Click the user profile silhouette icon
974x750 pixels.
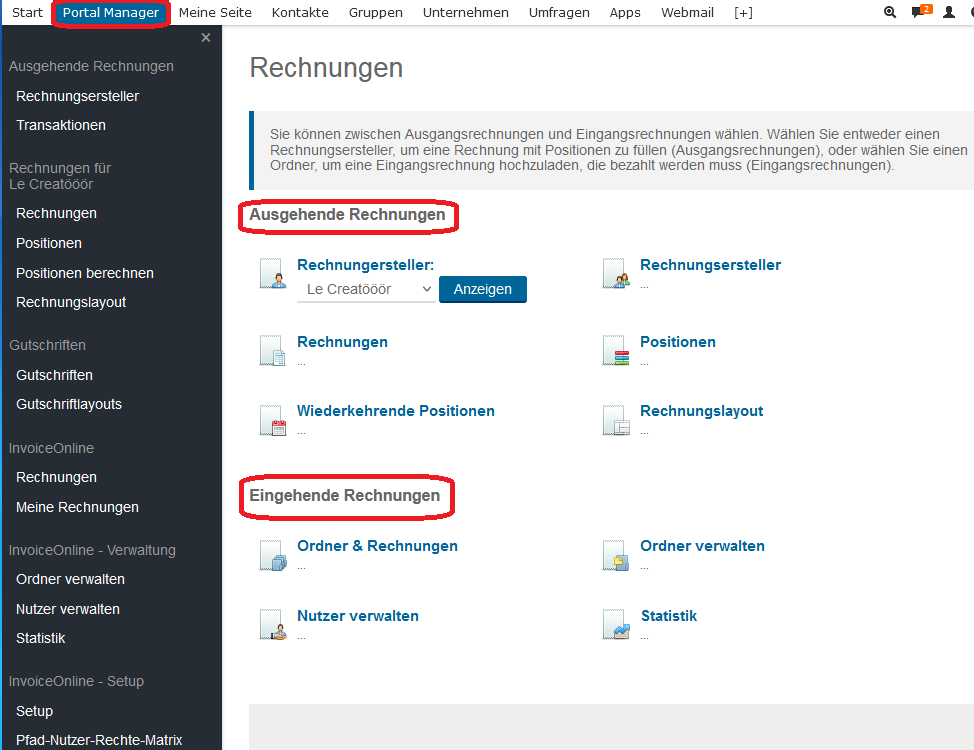coord(946,13)
